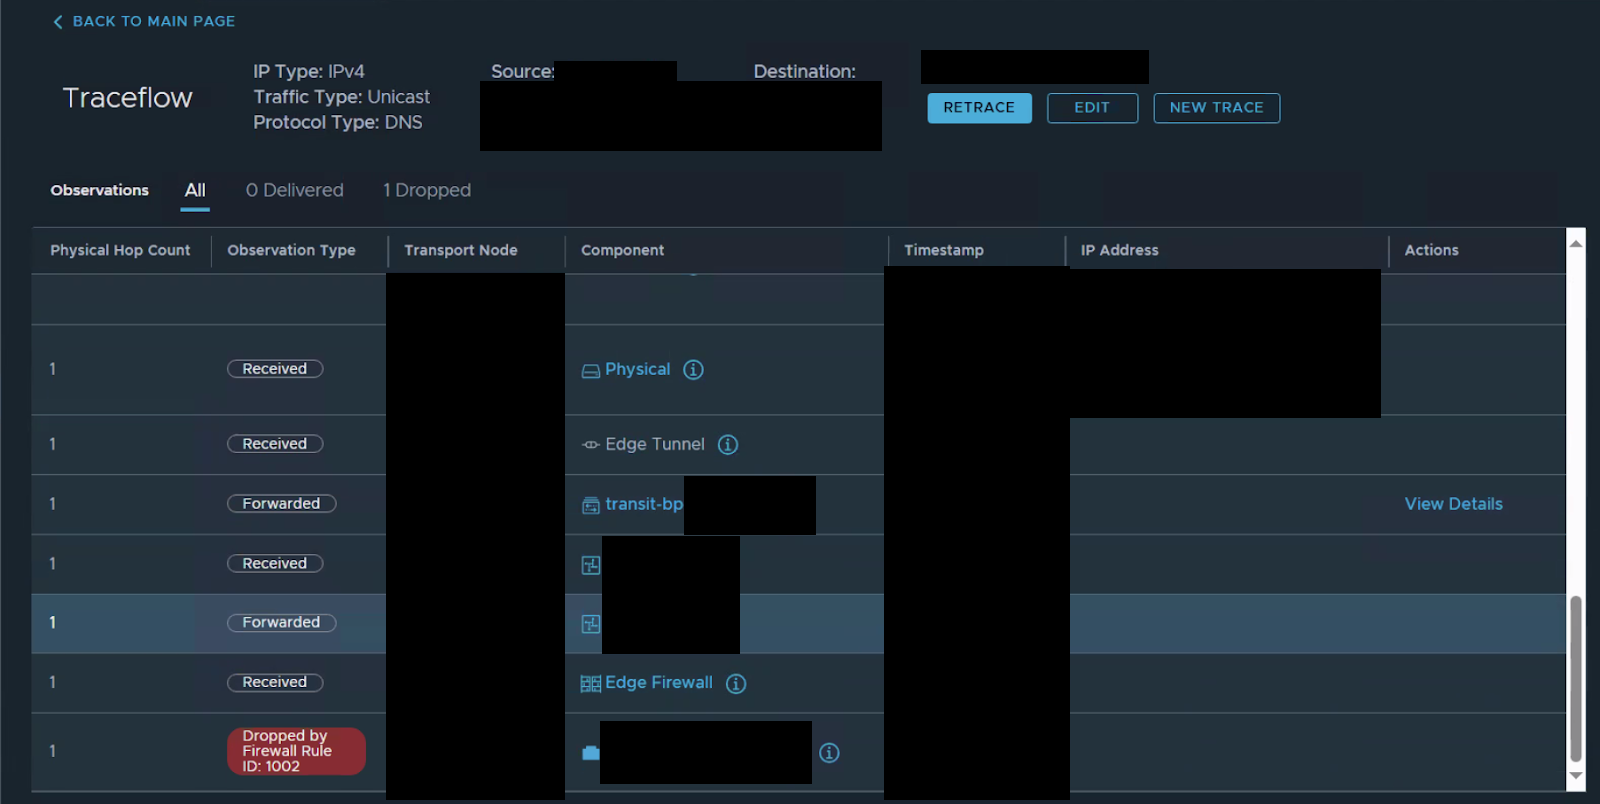Show the 1 Dropped observations tab
Screen dimensions: 1600x804
[427, 190]
